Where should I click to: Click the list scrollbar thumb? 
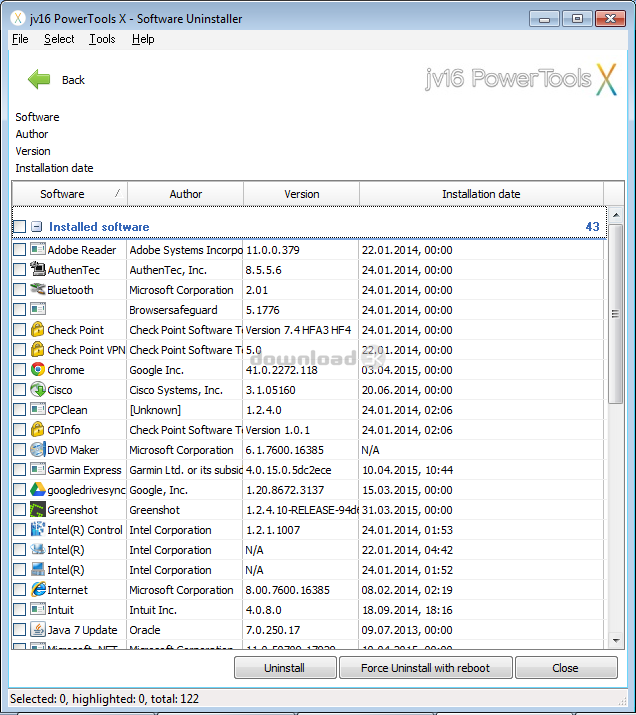615,314
